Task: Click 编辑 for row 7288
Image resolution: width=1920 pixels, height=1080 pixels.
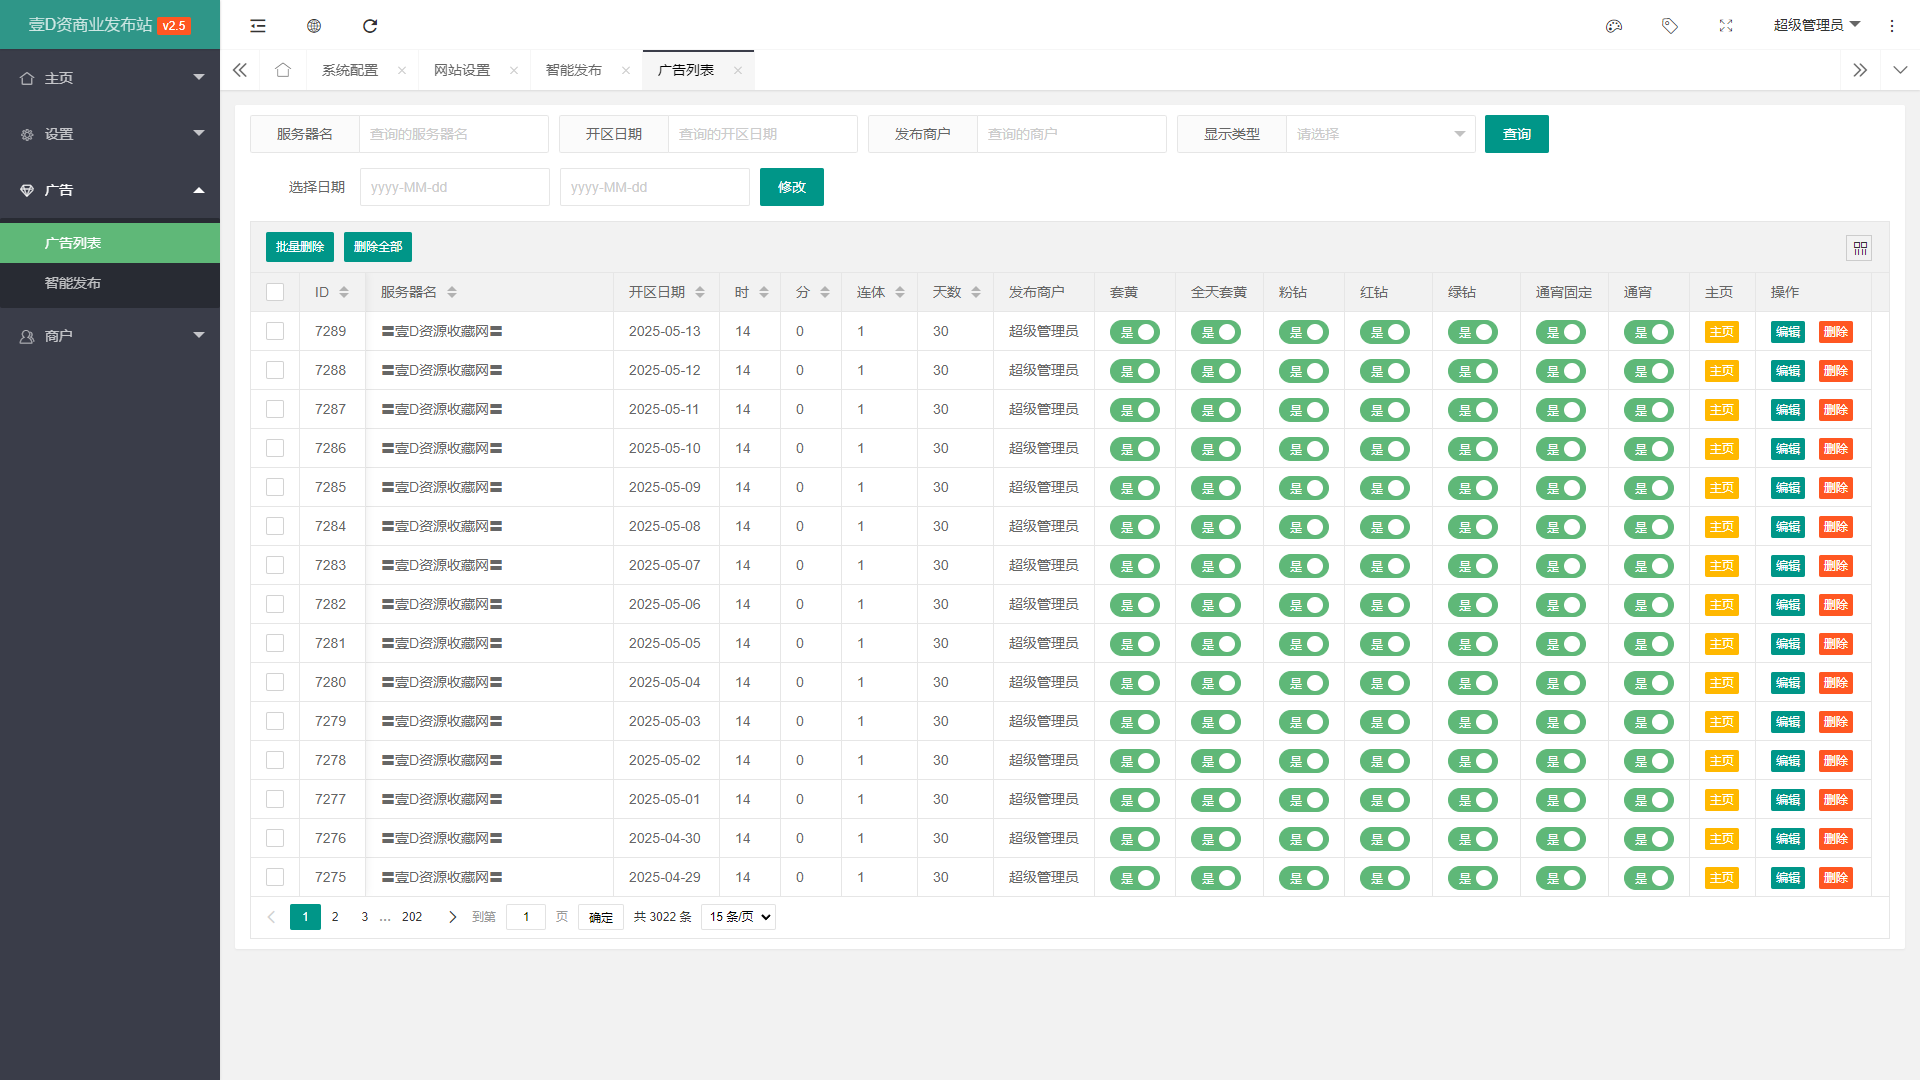Action: point(1788,371)
